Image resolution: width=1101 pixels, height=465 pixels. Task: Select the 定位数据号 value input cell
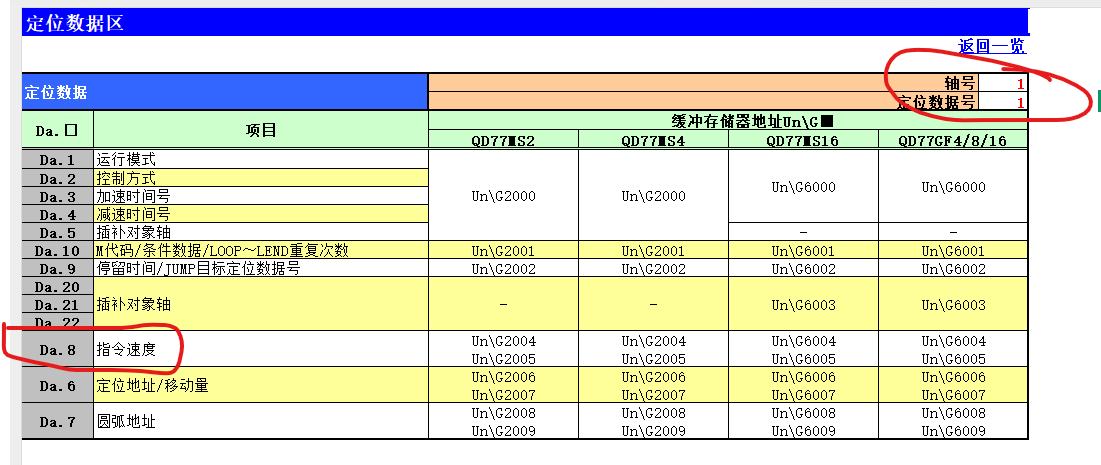[1003, 102]
